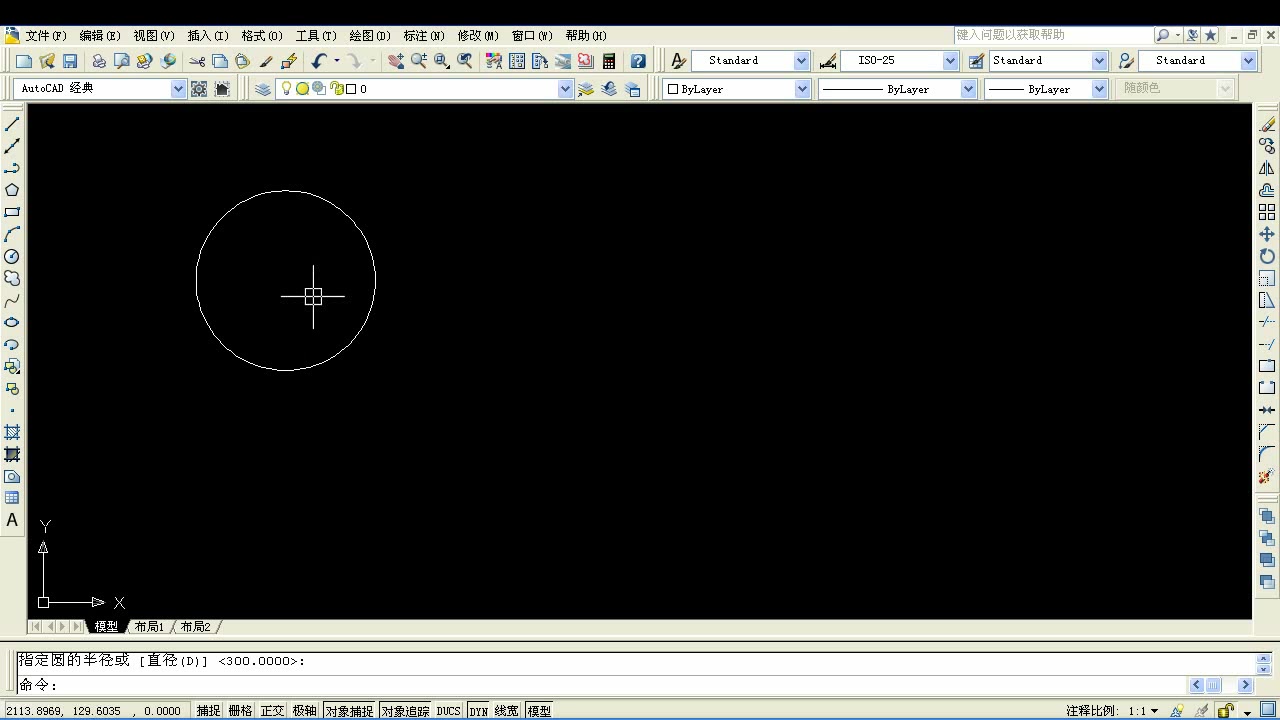Open the QuickCalc calculator icon

[608, 61]
